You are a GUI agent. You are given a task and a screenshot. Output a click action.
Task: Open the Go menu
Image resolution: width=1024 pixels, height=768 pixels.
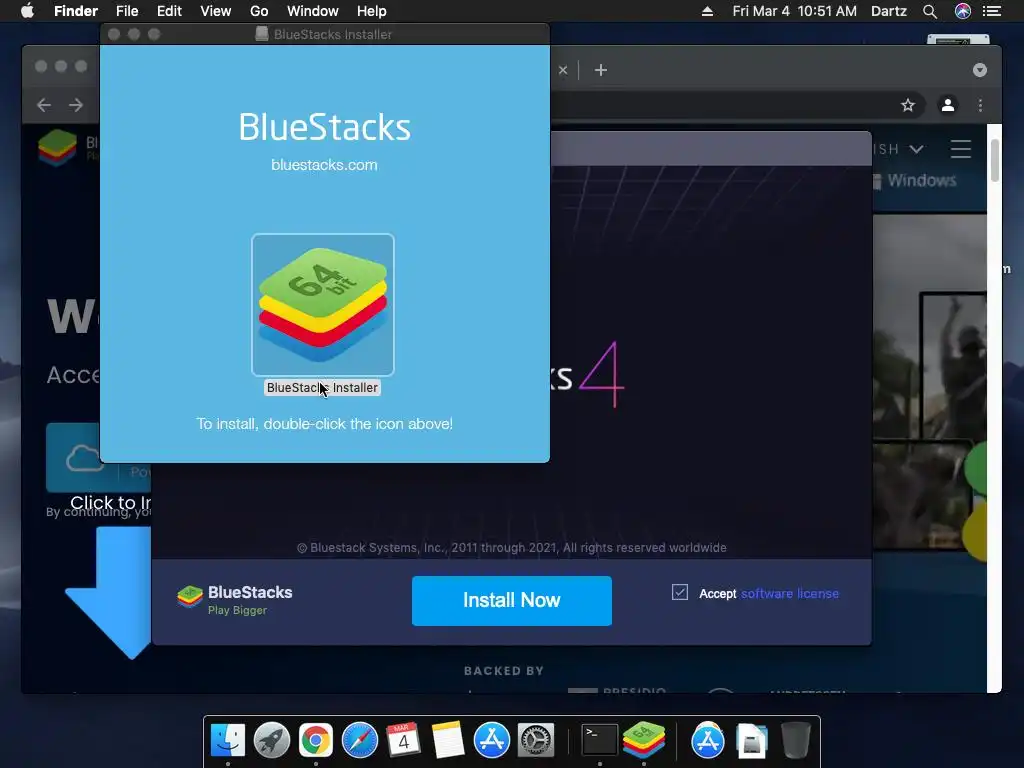click(259, 11)
